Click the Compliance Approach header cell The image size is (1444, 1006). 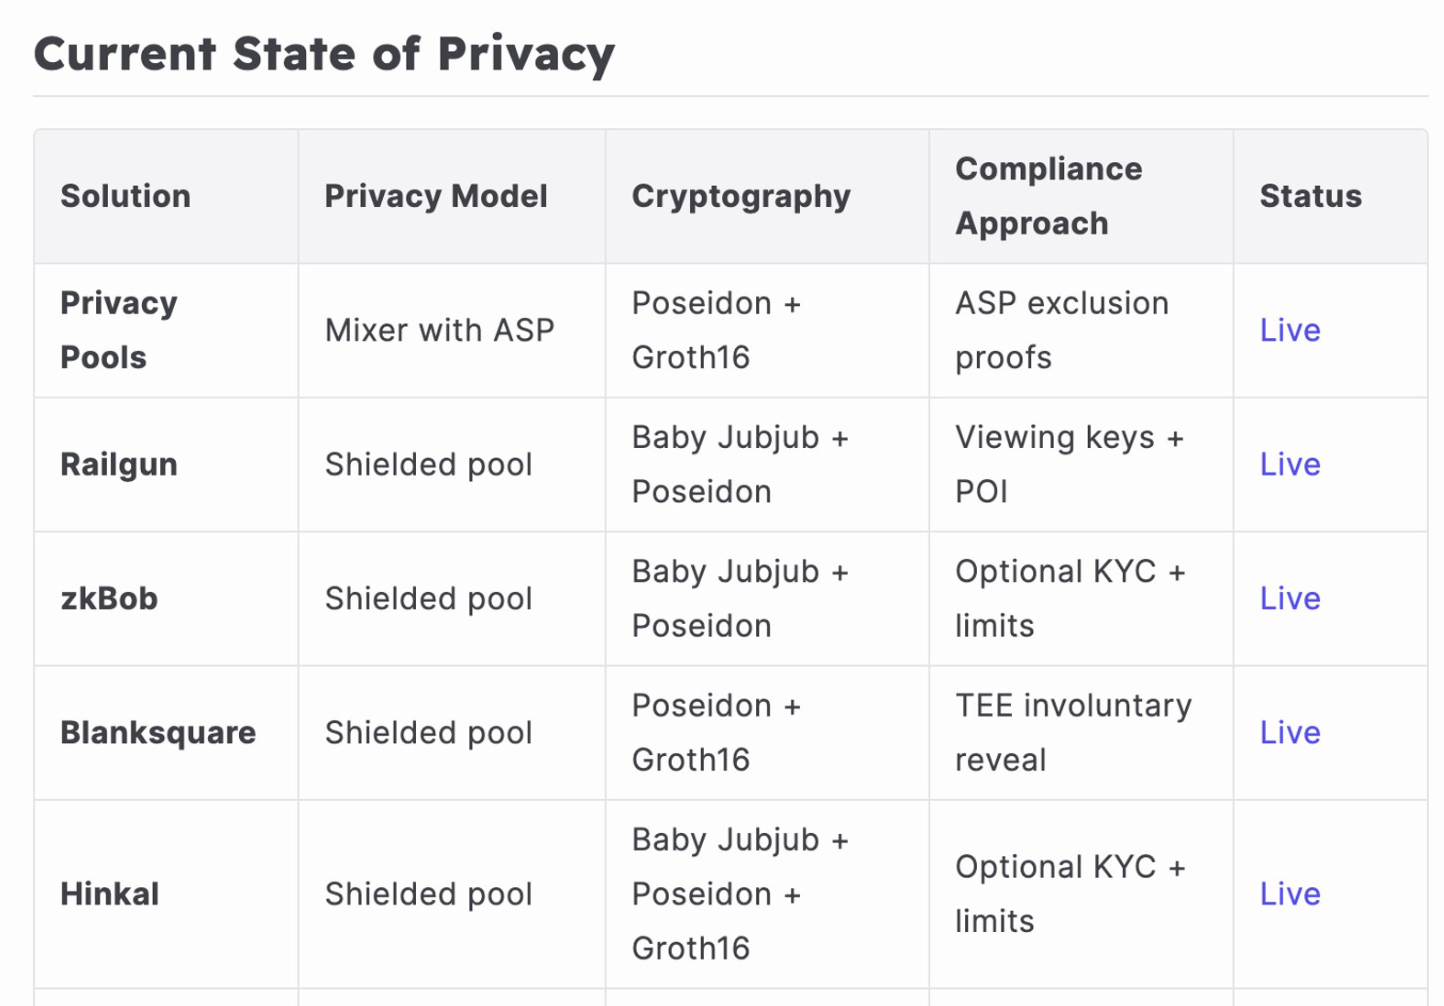(1048, 196)
